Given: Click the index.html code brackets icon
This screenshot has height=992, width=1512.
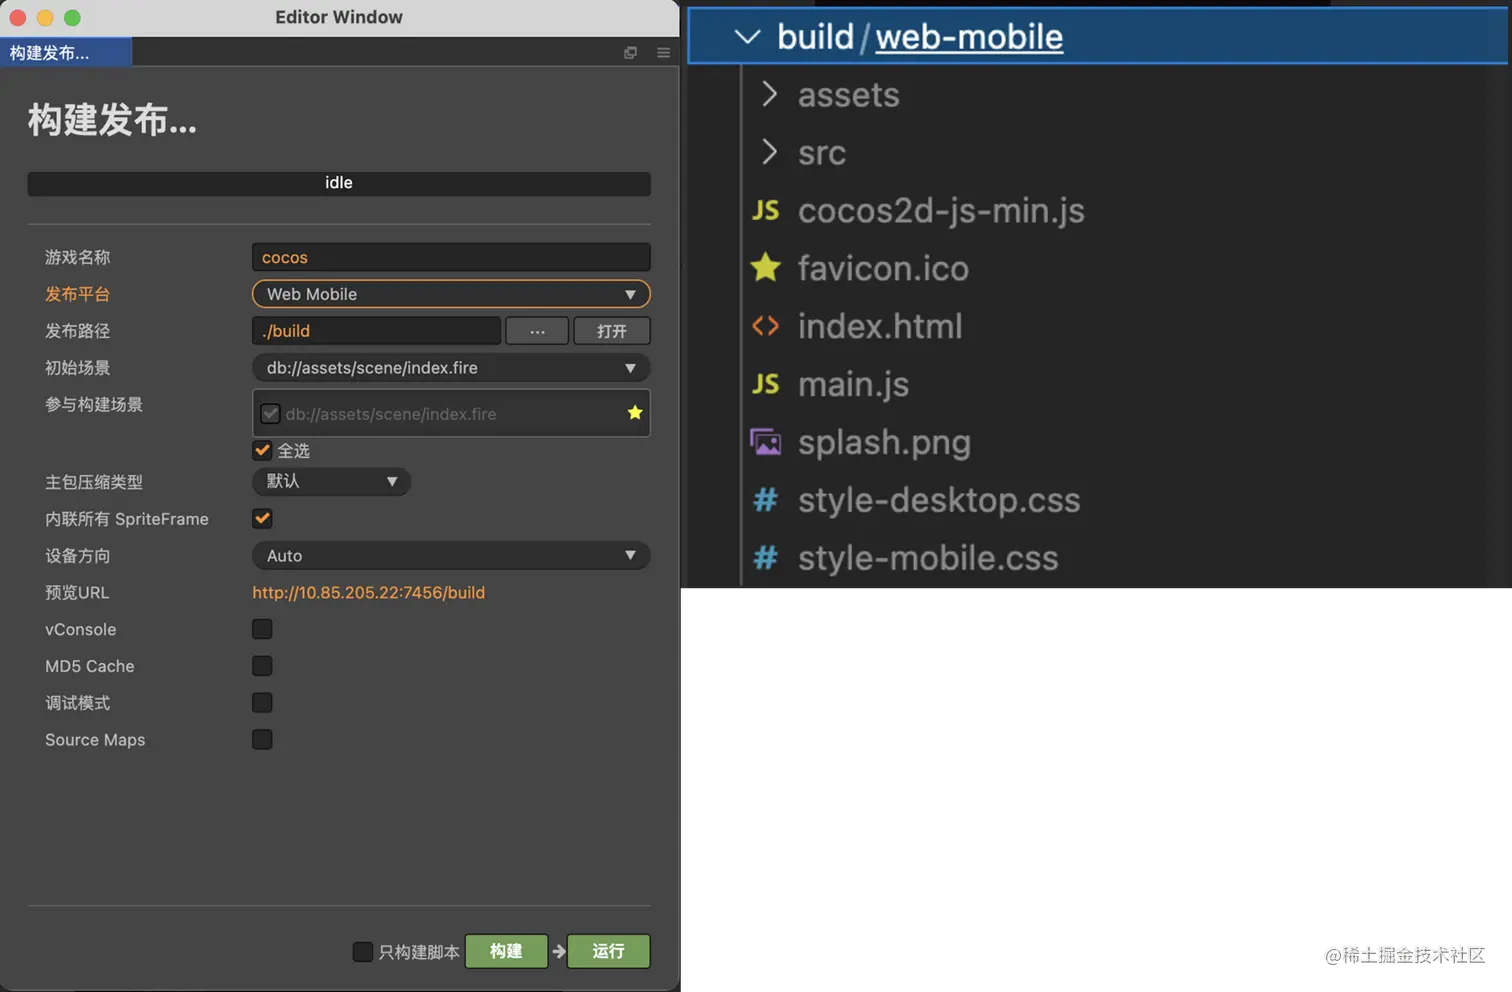Looking at the screenshot, I should [x=766, y=326].
